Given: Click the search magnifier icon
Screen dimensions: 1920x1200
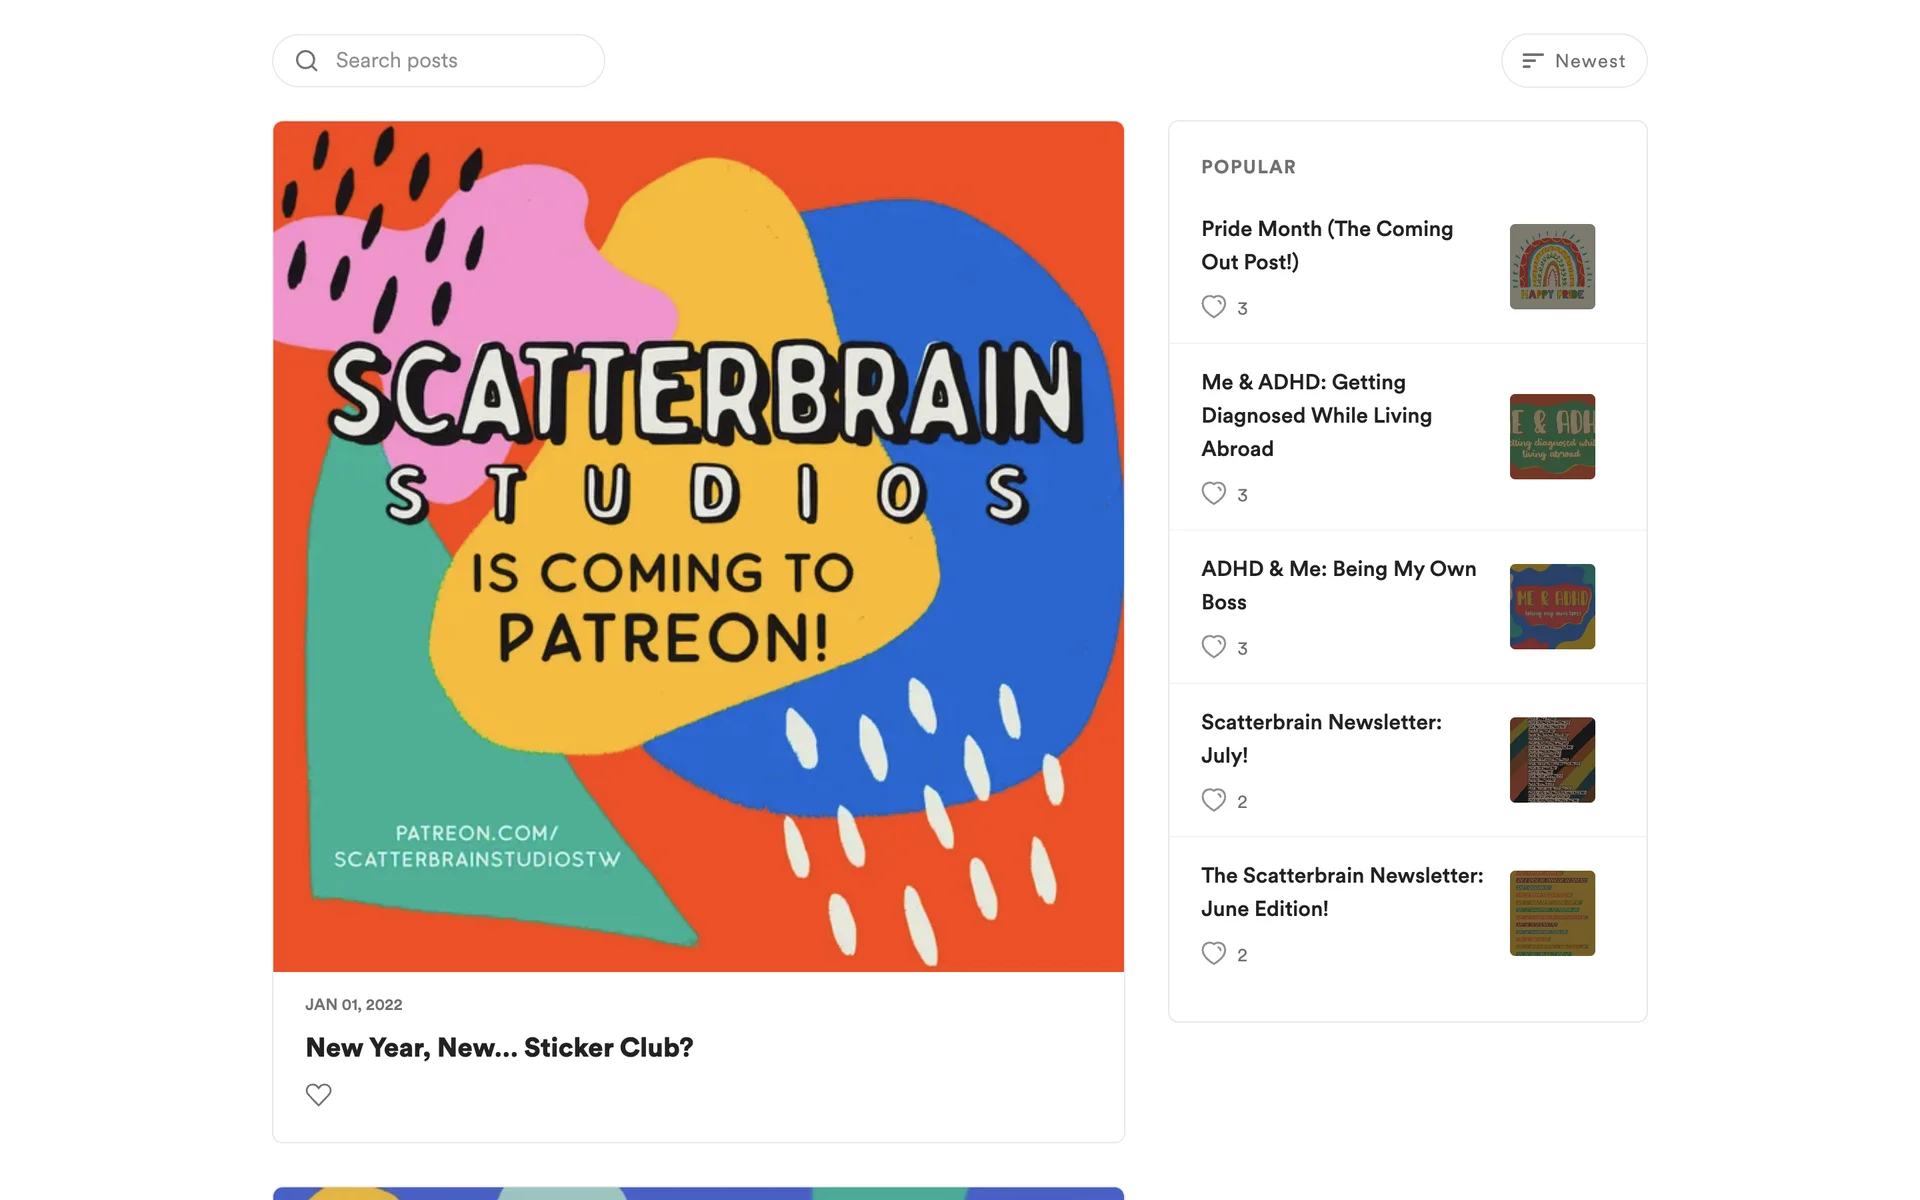Looking at the screenshot, I should (307, 61).
